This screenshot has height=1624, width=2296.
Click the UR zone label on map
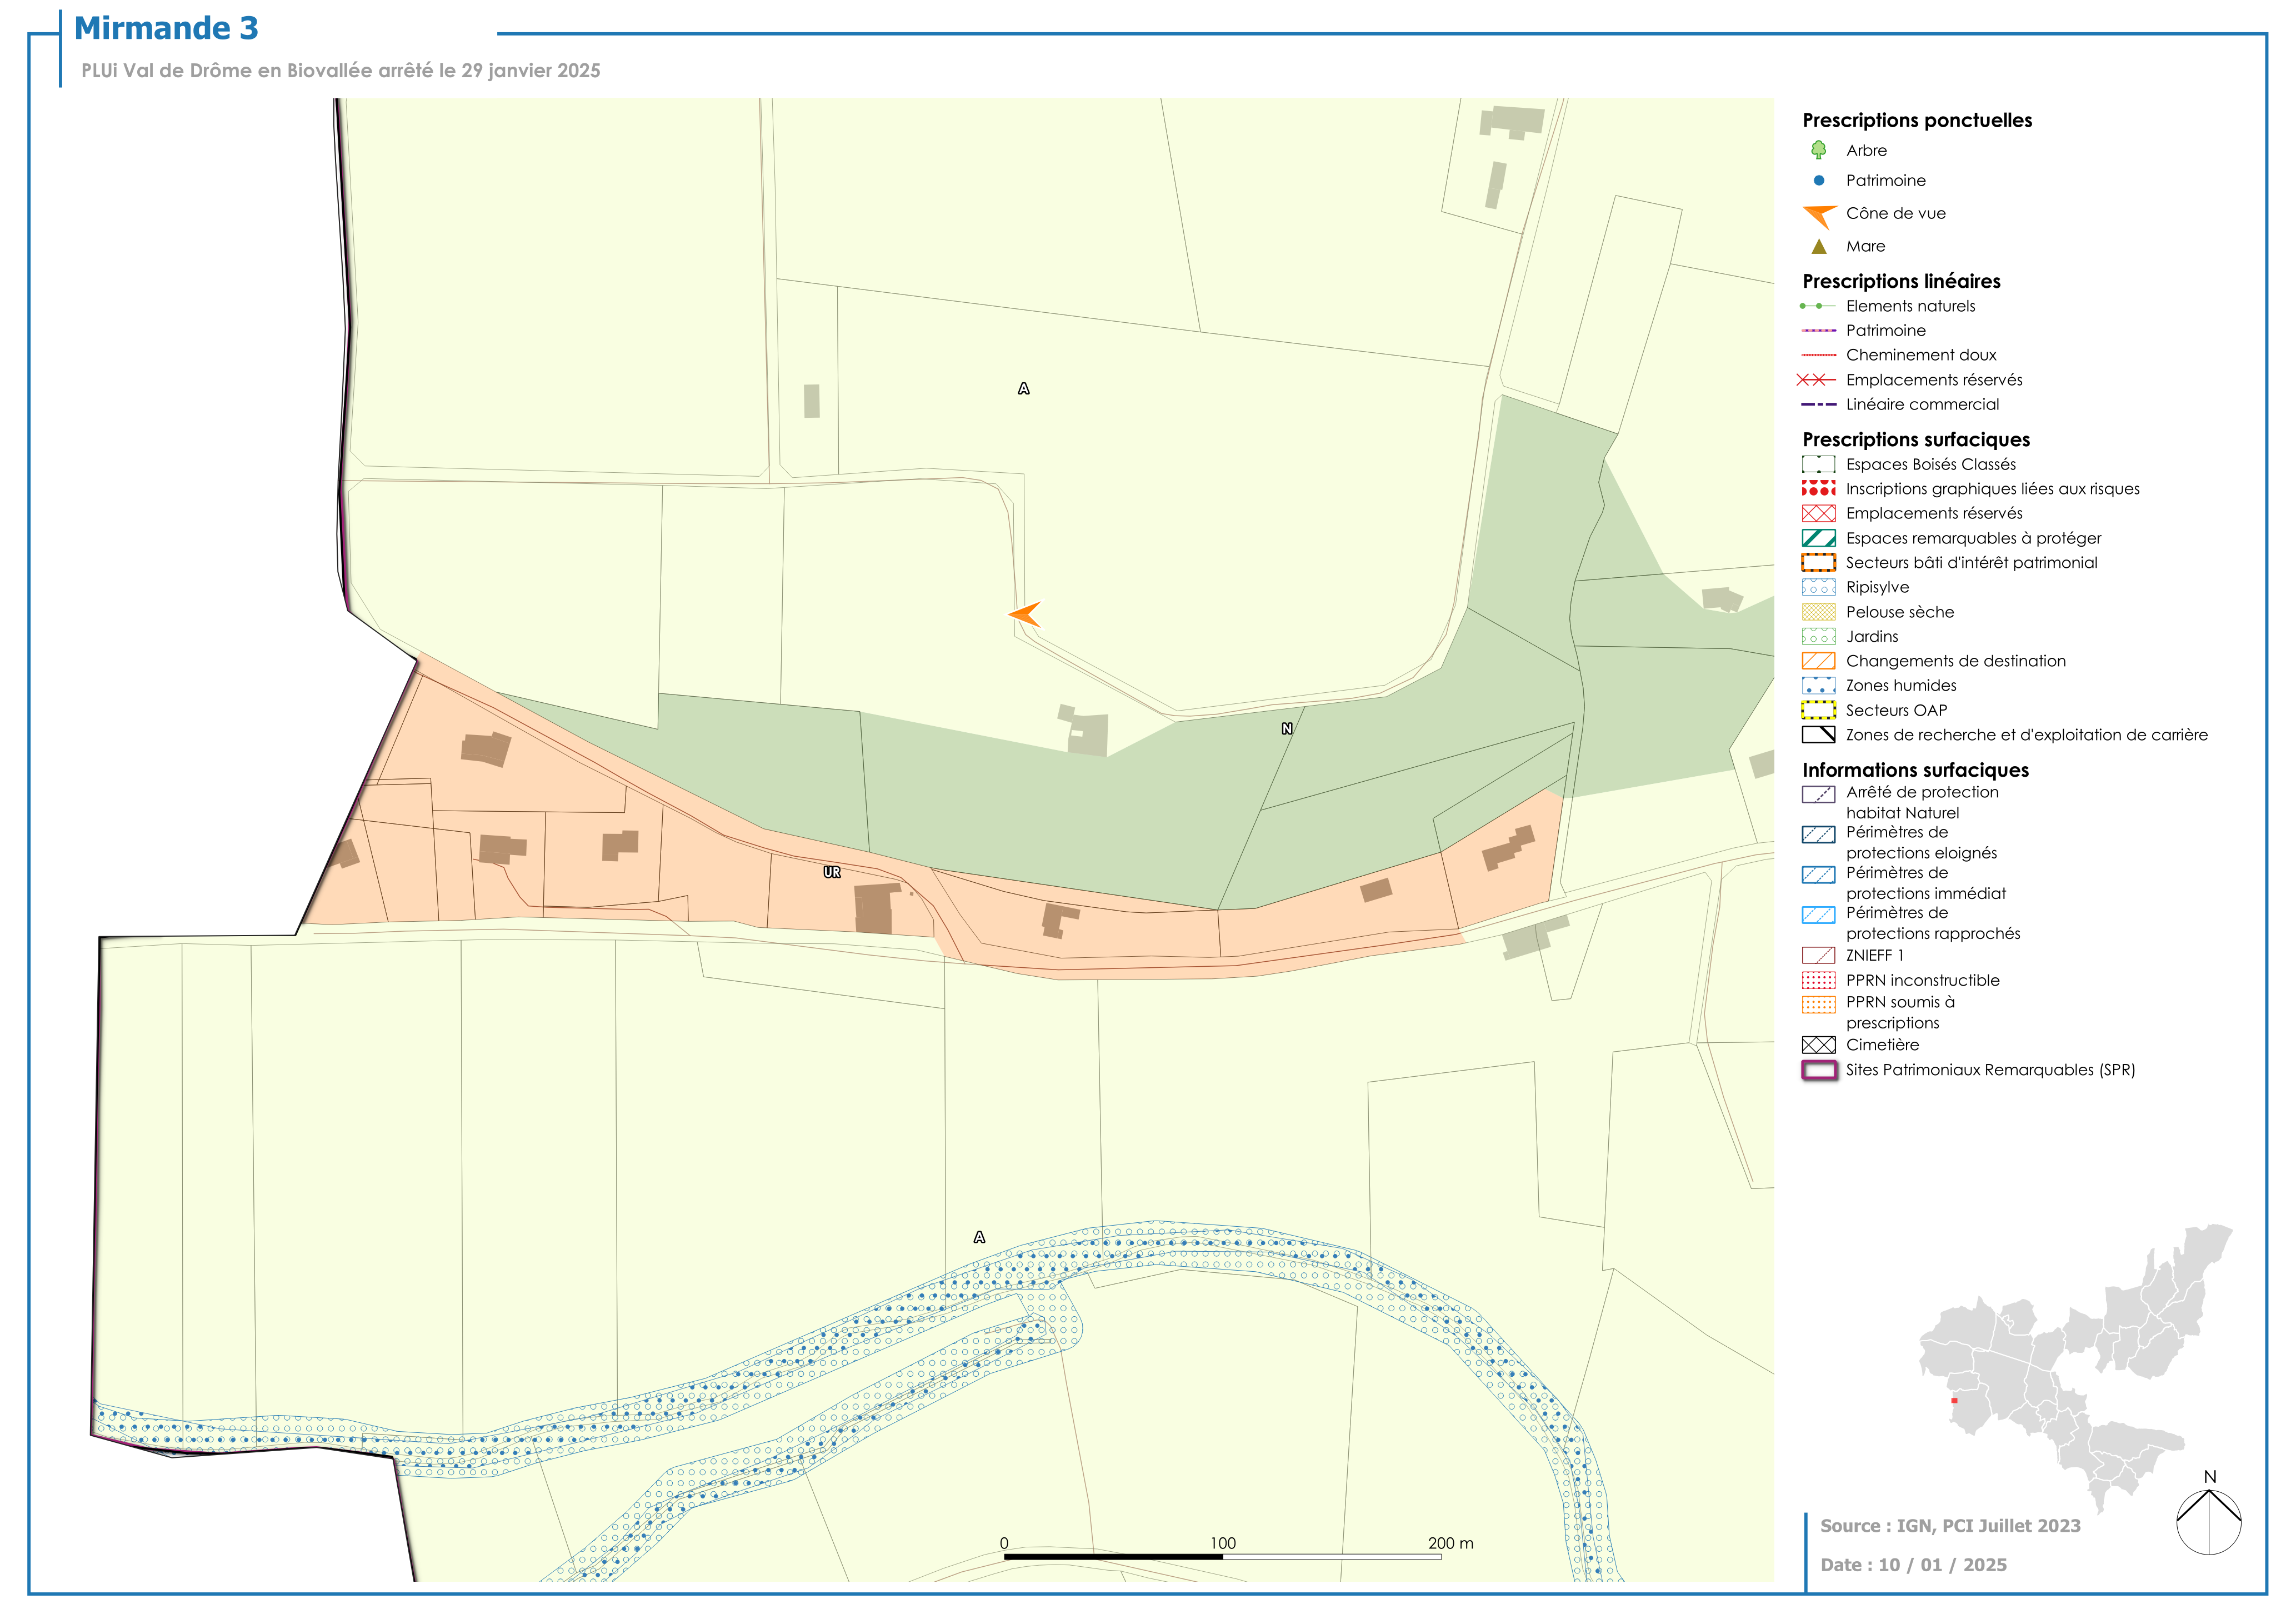point(832,873)
